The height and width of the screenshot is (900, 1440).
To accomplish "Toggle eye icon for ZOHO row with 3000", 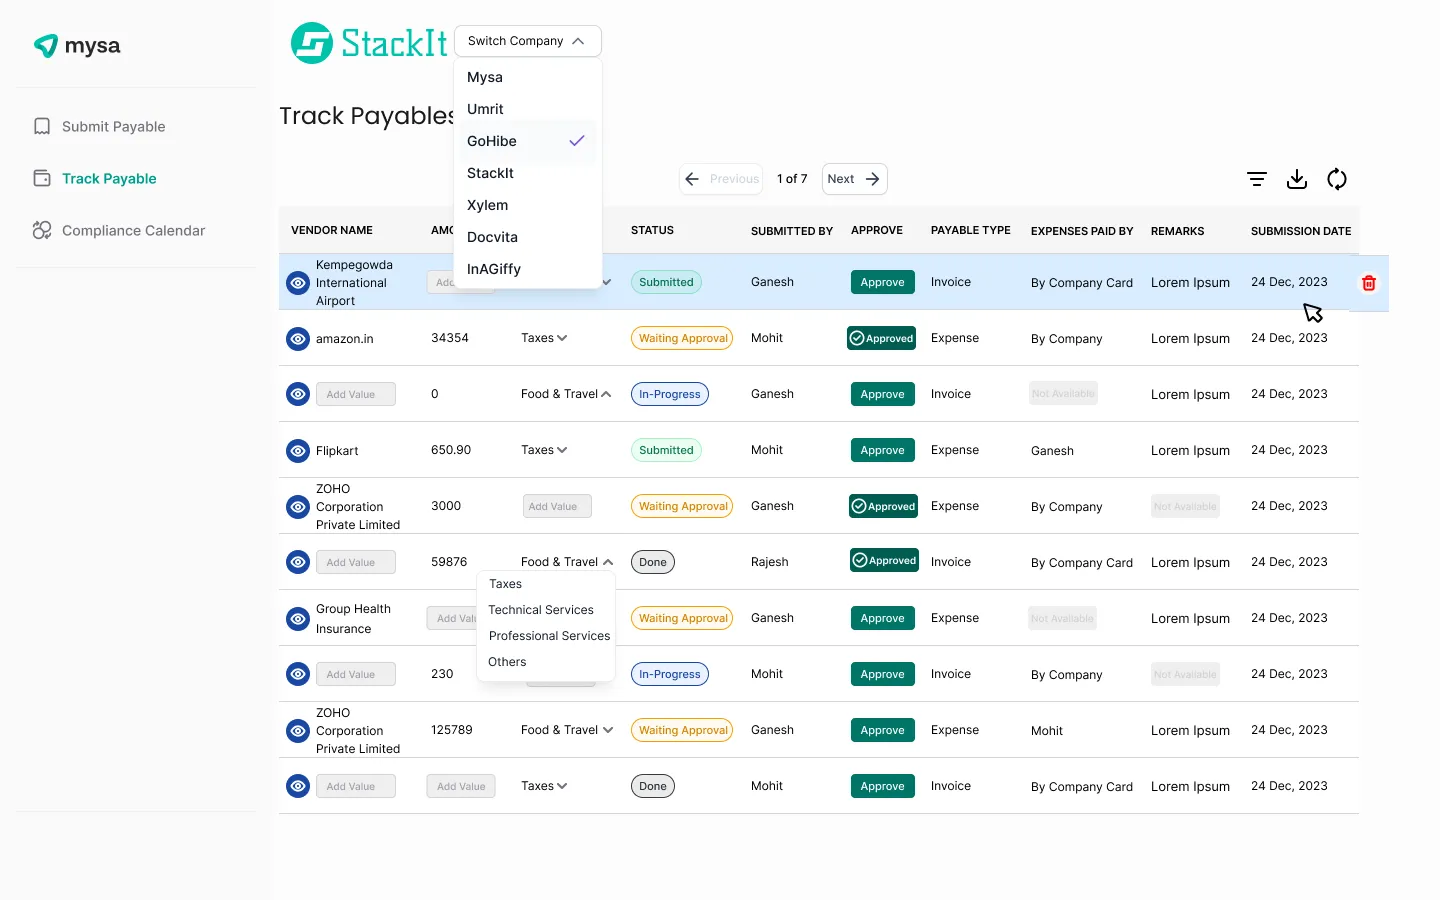I will click(298, 507).
